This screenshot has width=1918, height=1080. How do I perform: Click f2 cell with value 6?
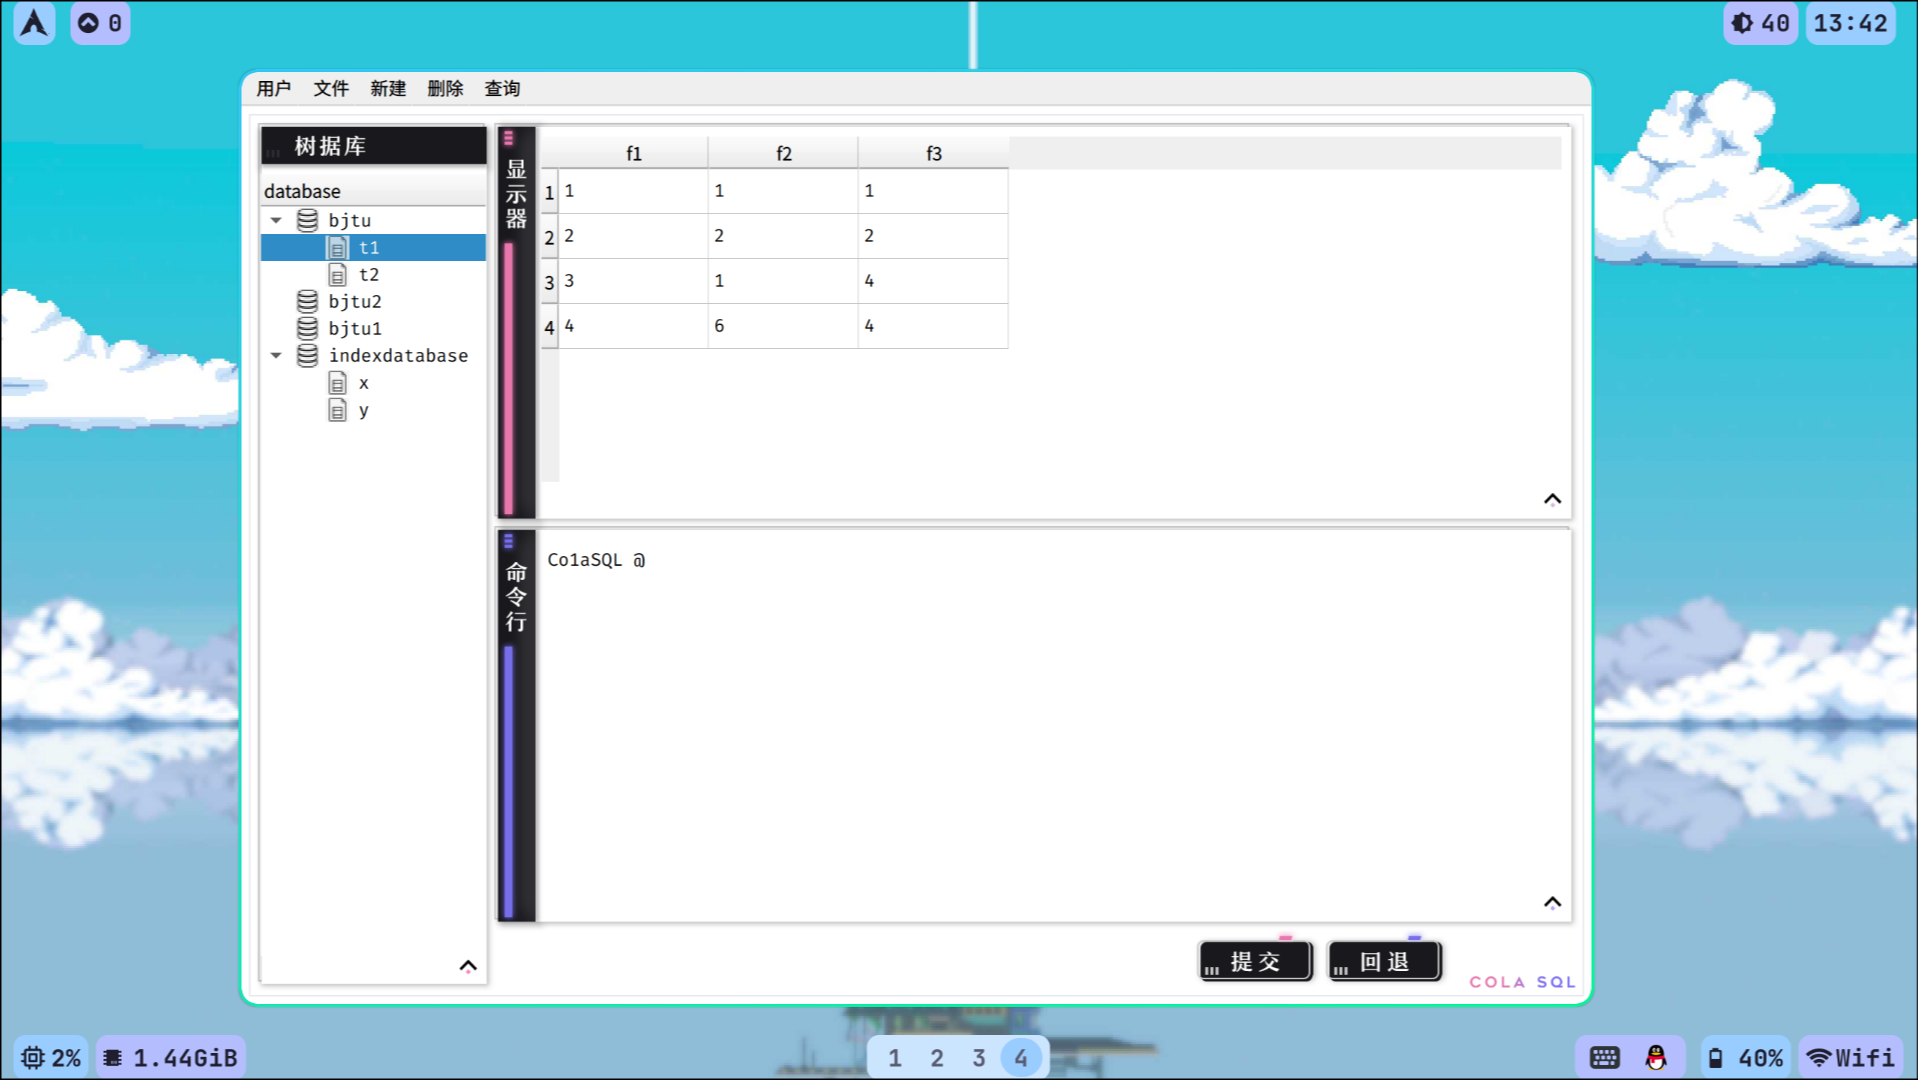coord(783,326)
